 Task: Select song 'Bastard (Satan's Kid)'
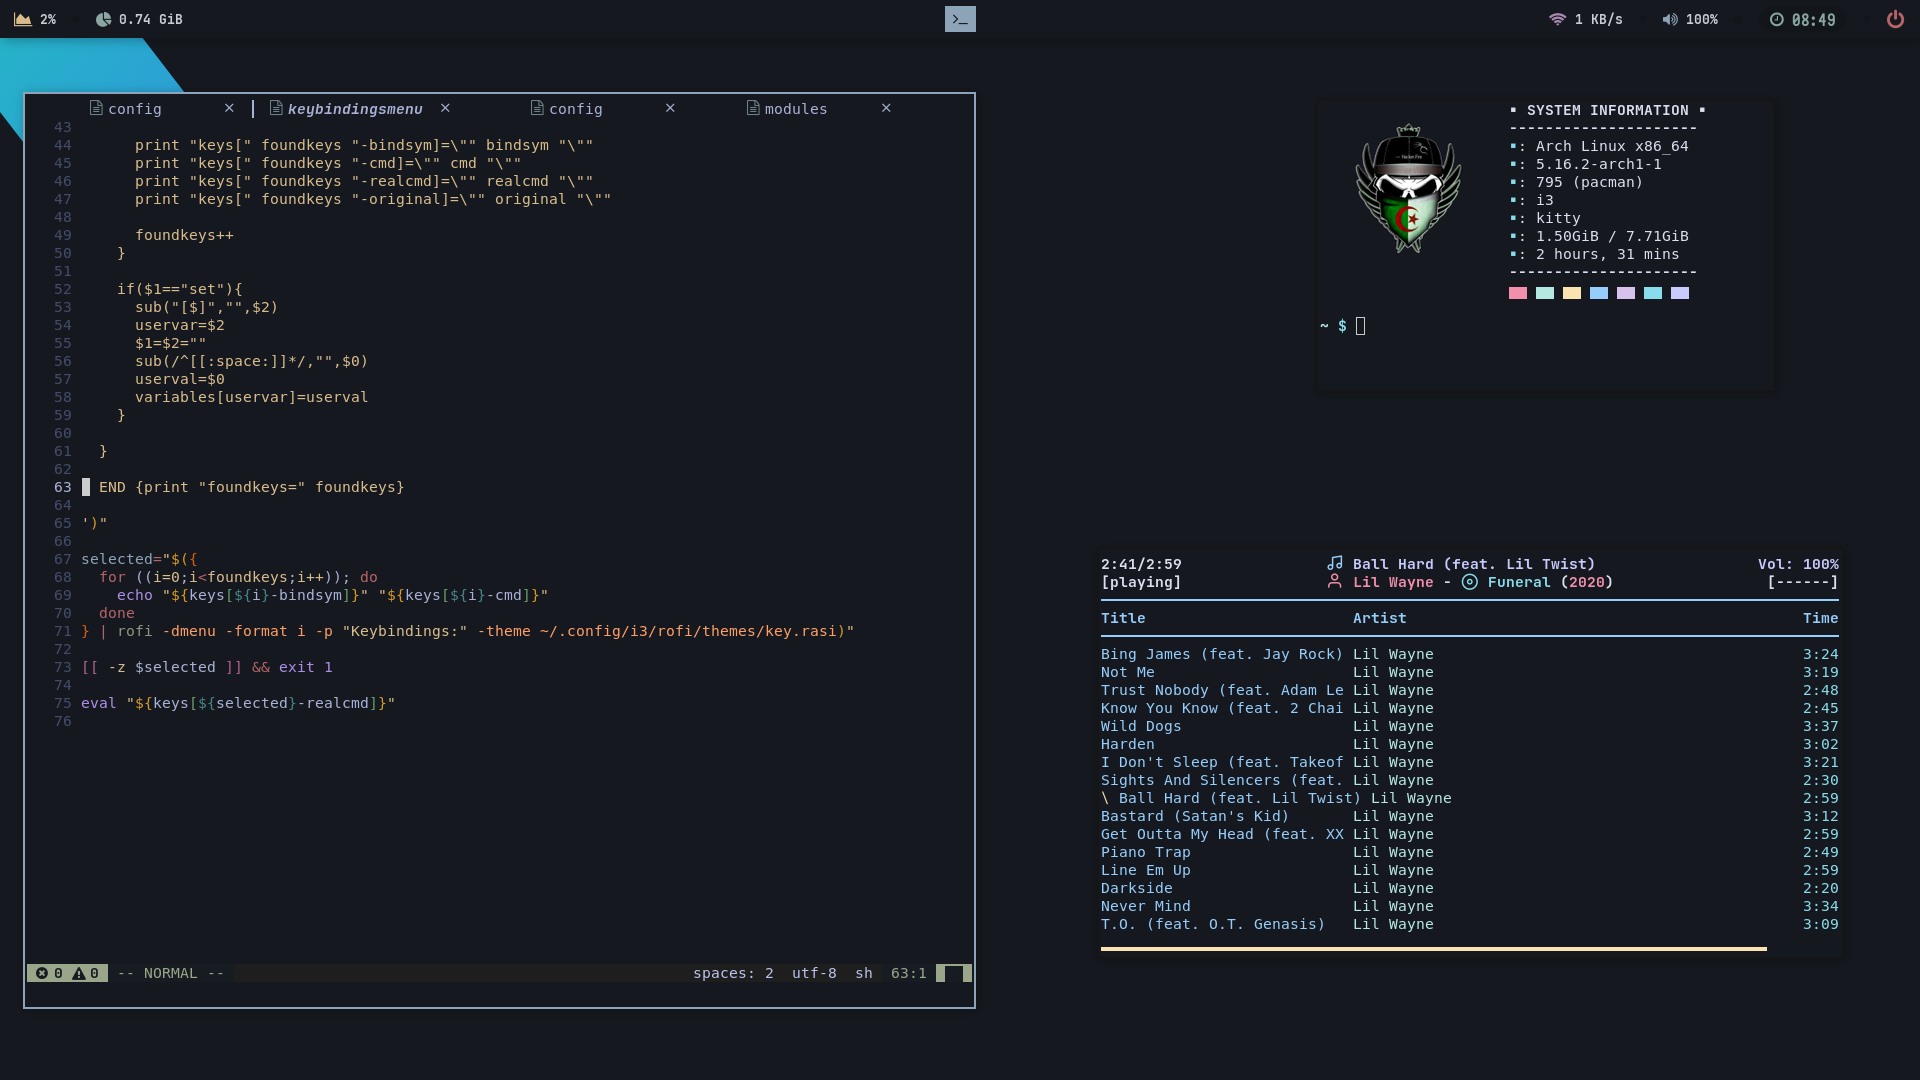click(x=1470, y=816)
